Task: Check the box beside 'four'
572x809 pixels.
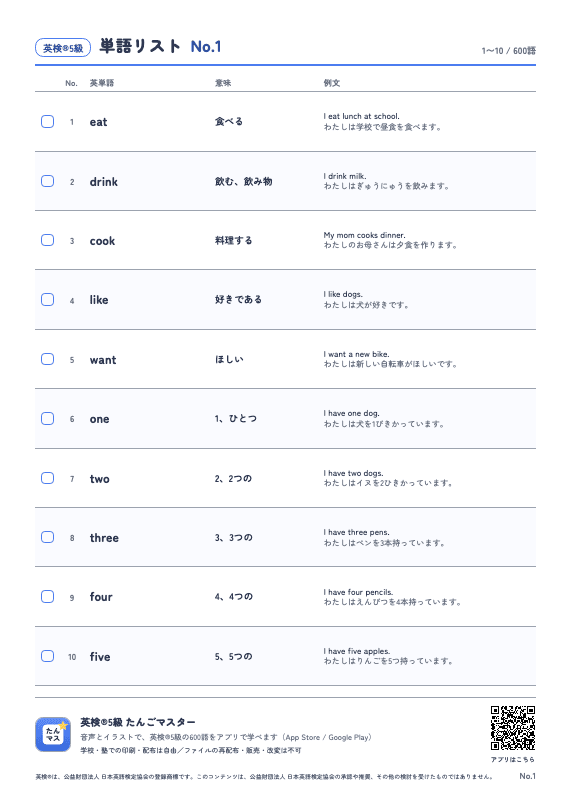Action: pyautogui.click(x=47, y=596)
